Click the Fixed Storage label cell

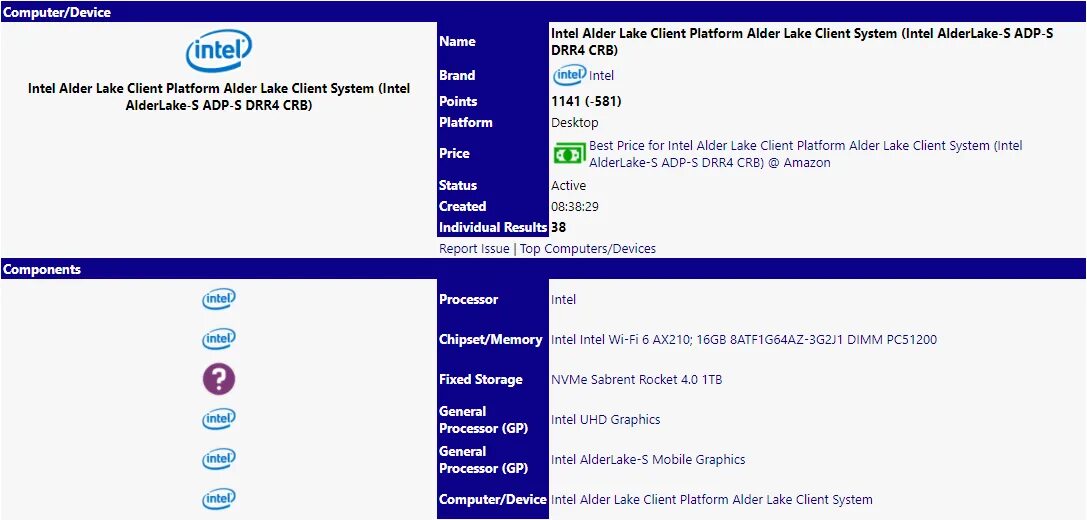[493, 379]
